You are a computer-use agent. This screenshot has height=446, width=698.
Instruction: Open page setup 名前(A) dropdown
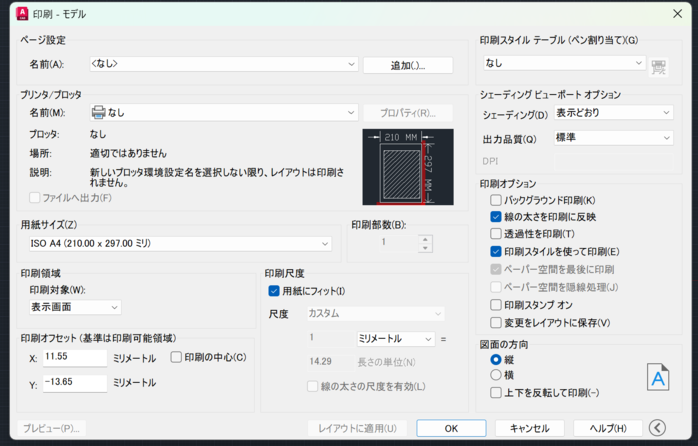point(223,64)
